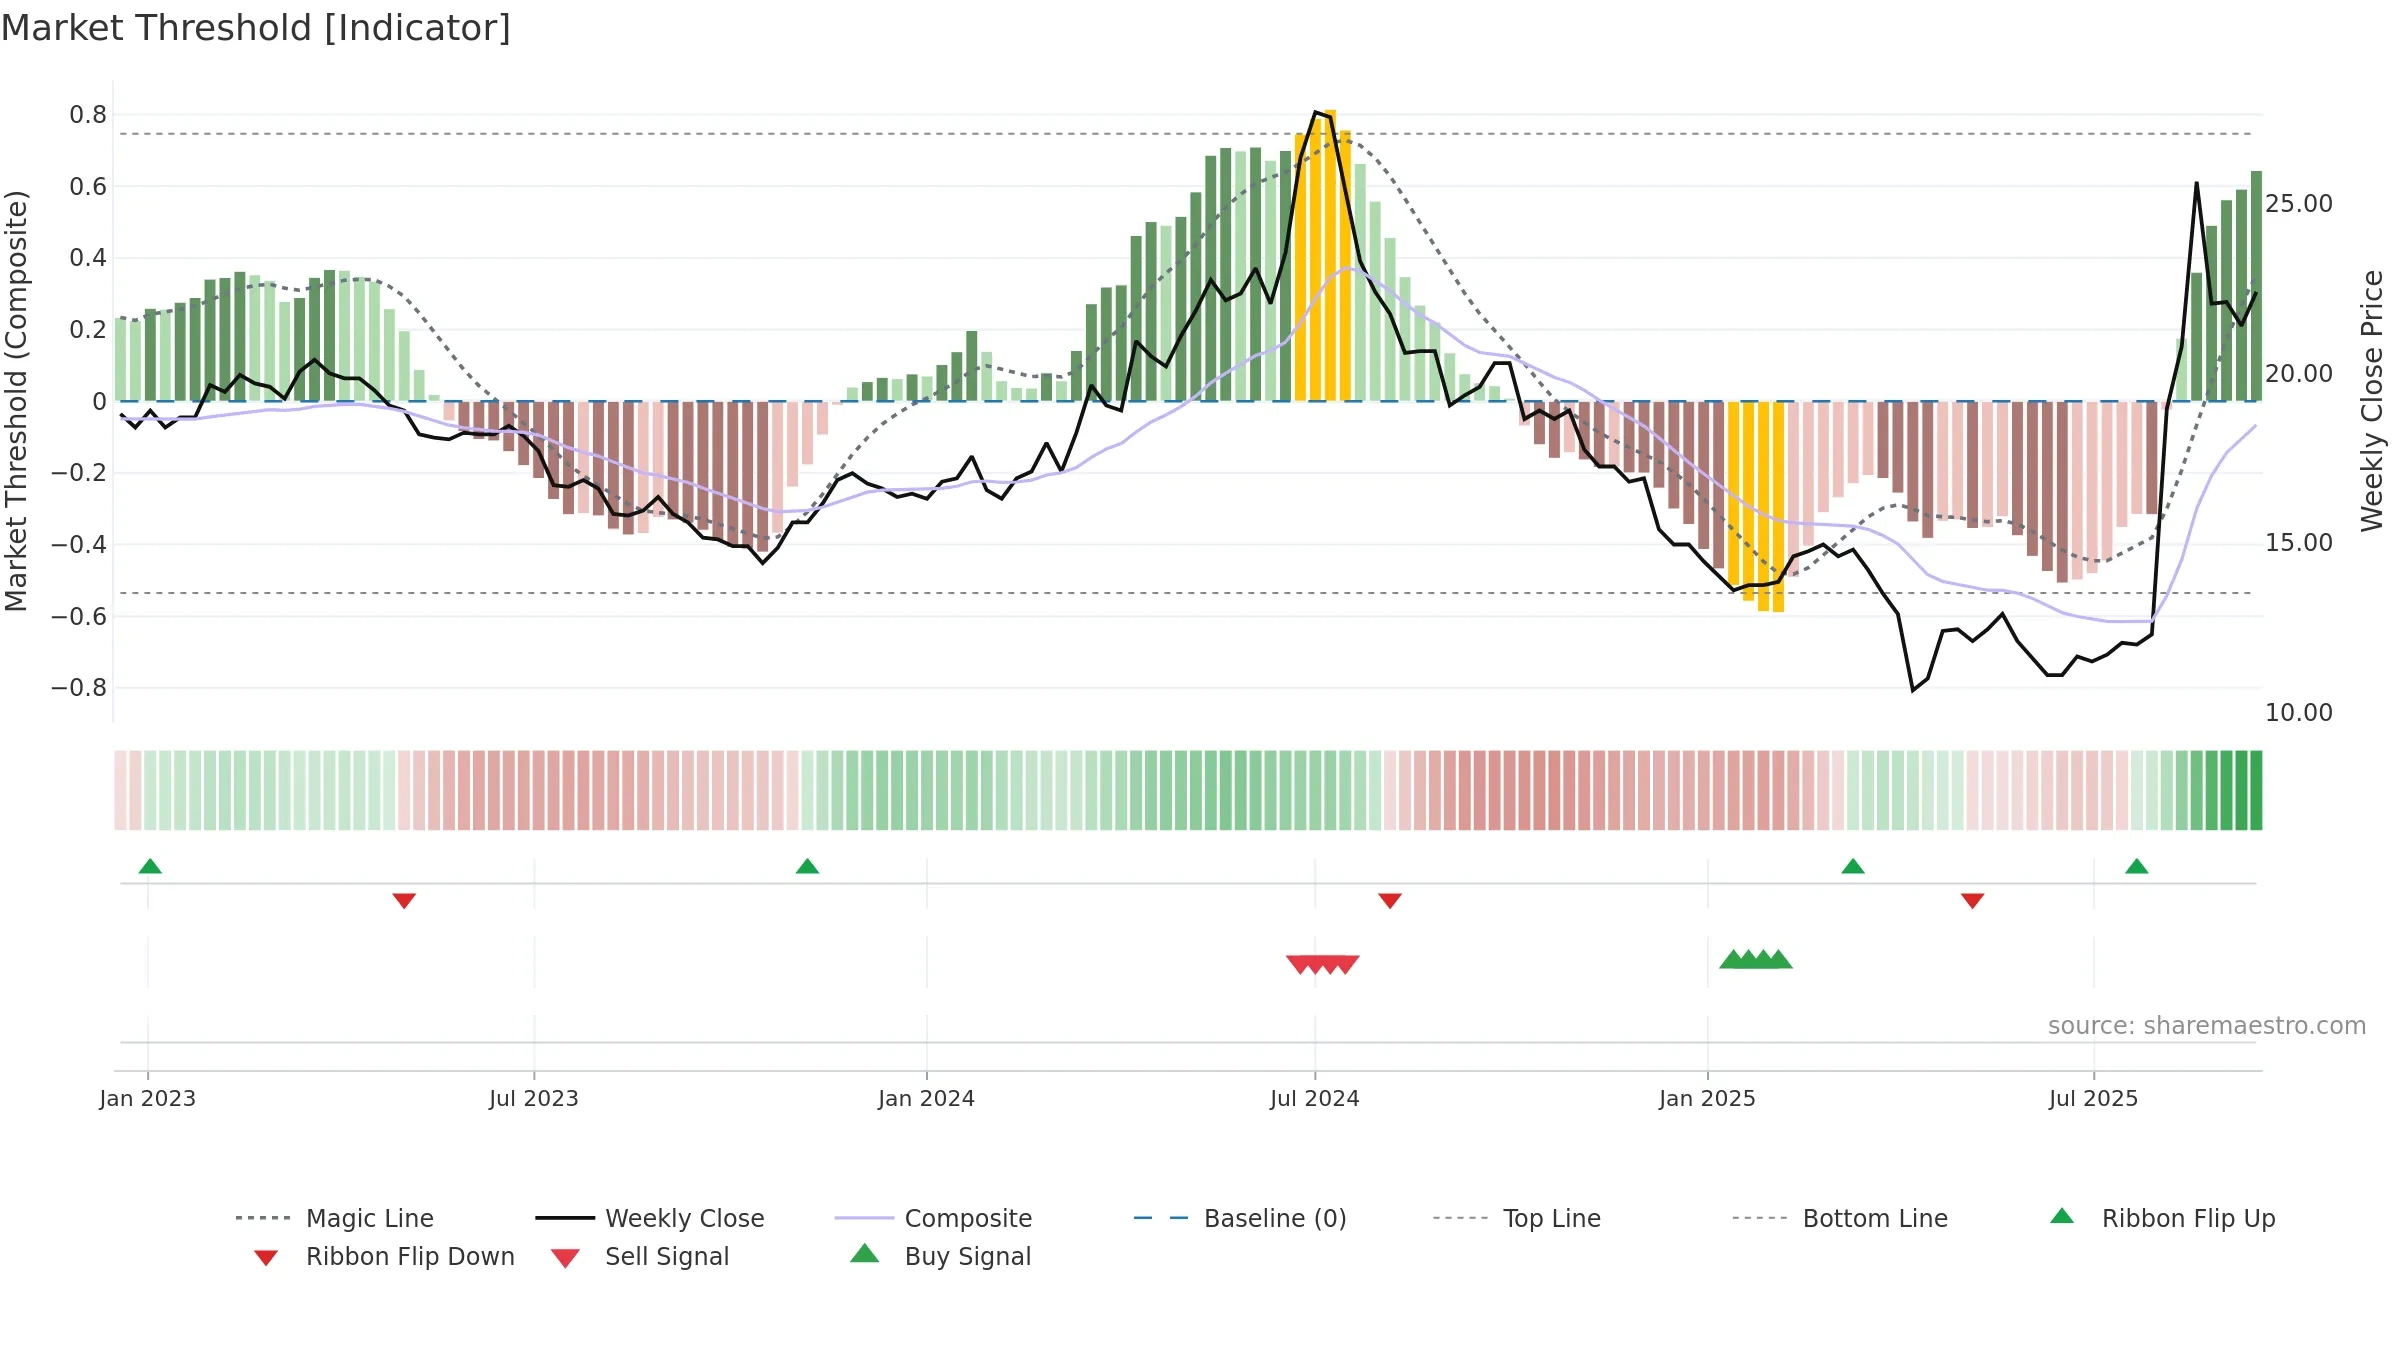Click the 10.00 price axis label
The image size is (2400, 1350).
2299,713
